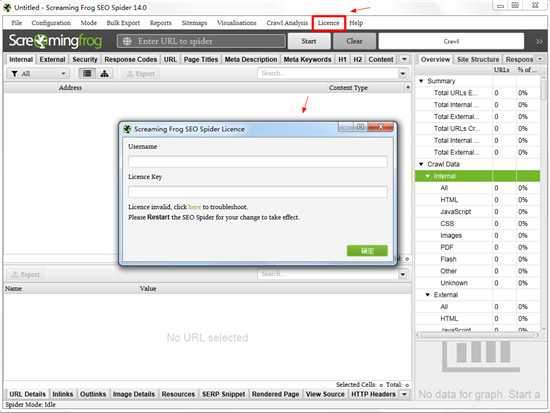
Task: Open the Image Details bottom tab
Action: [x=134, y=394]
